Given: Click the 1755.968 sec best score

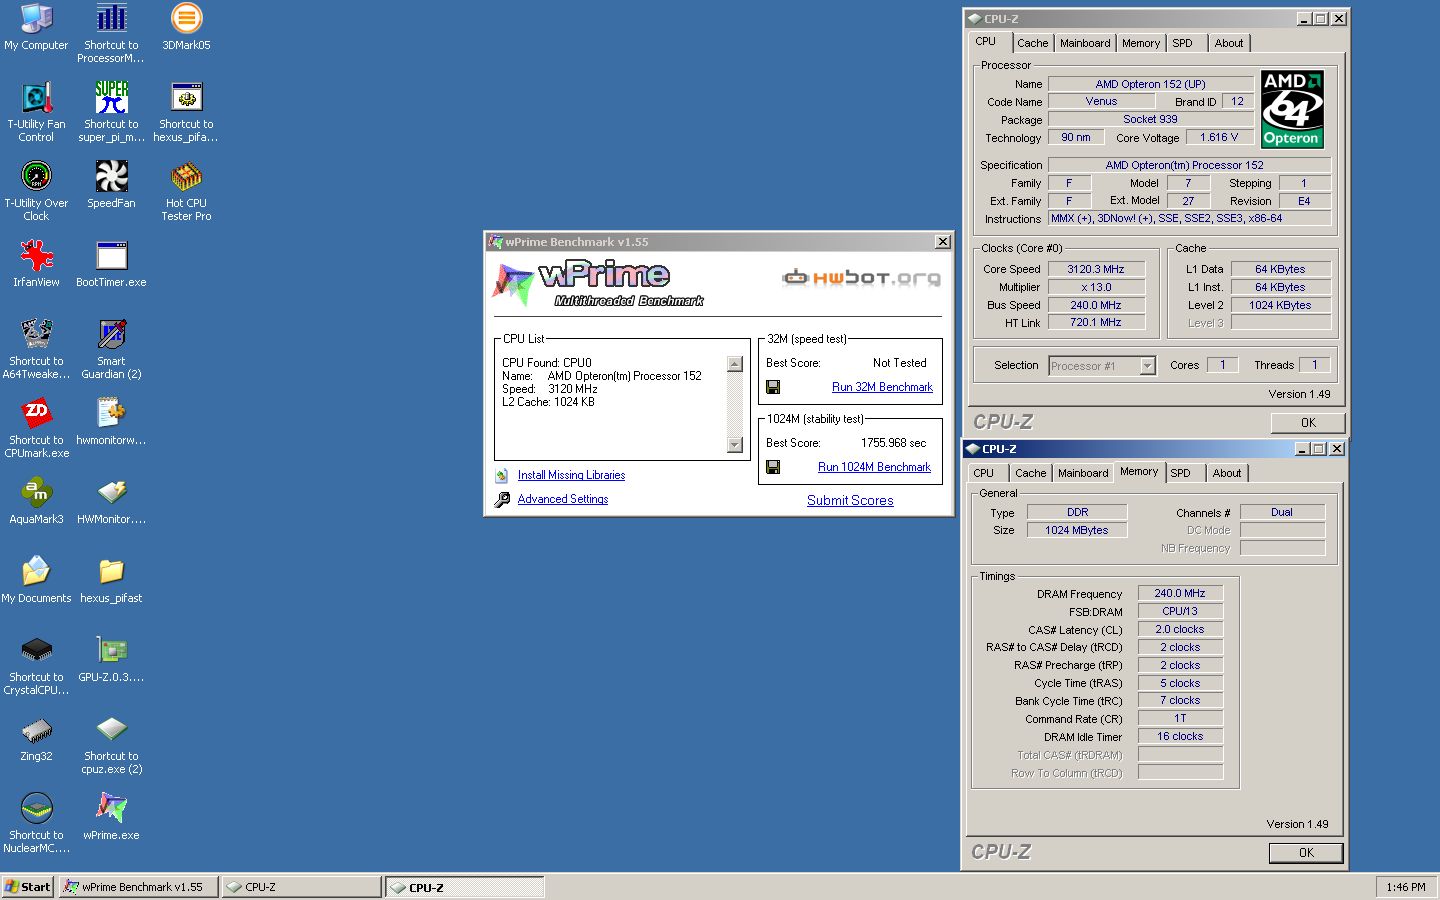Looking at the screenshot, I should click(x=894, y=443).
